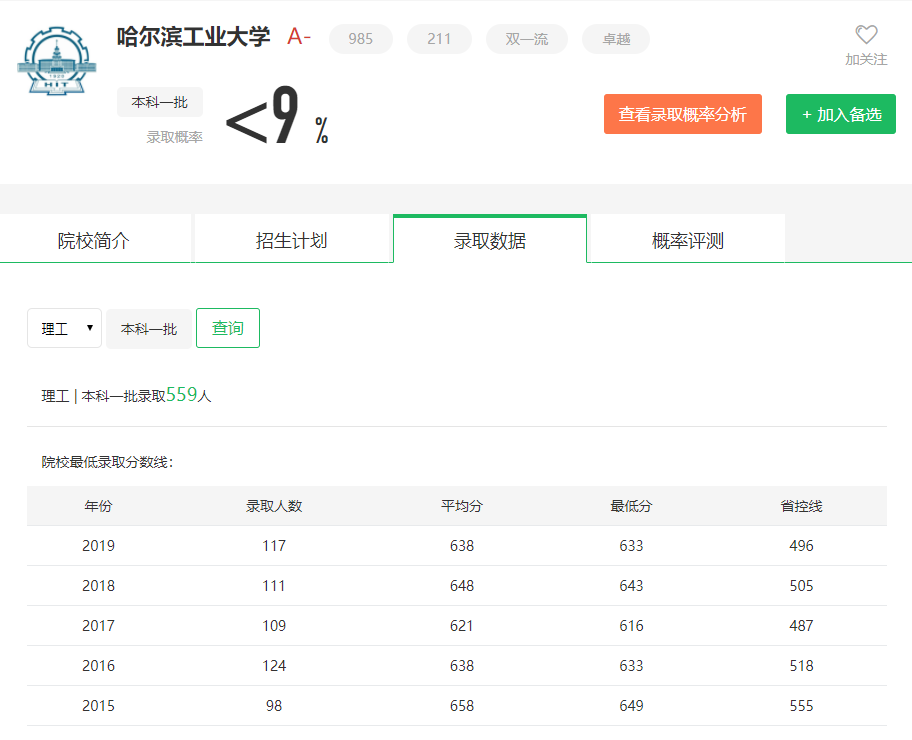This screenshot has width=912, height=740.
Task: Click the 2015 year cell
Action: point(98,706)
